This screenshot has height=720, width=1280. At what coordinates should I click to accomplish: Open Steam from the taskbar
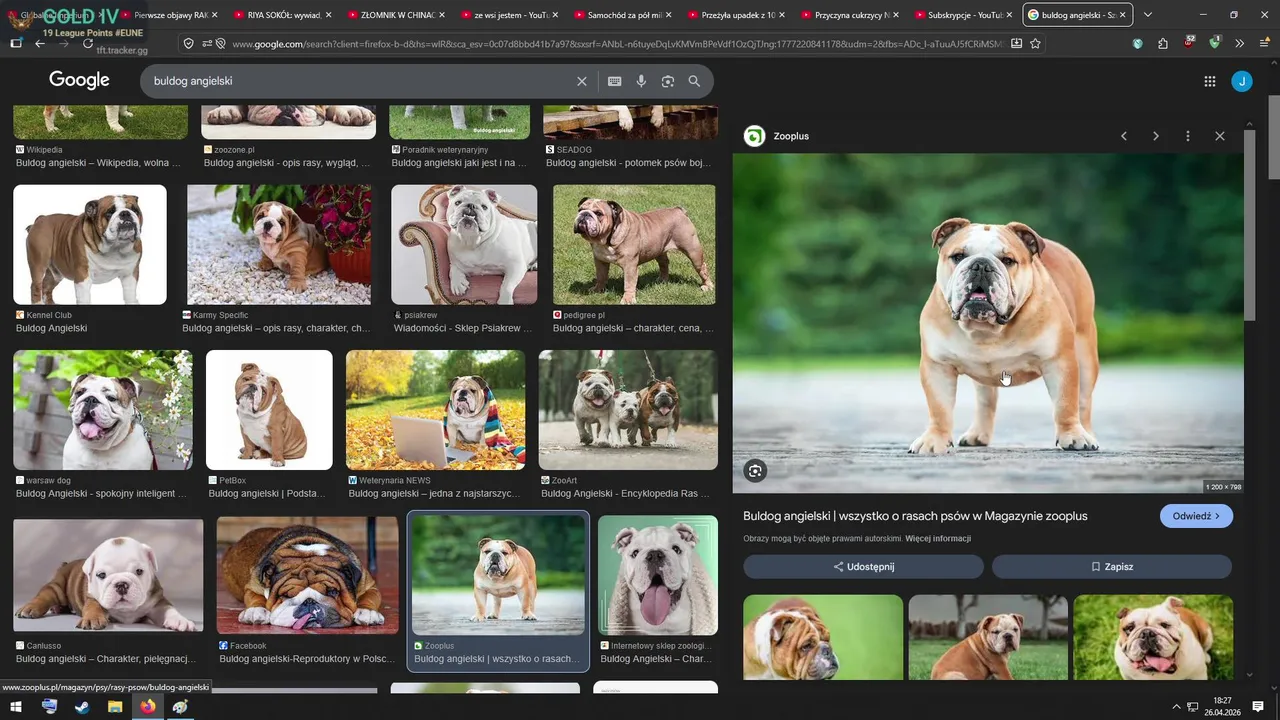(x=81, y=706)
